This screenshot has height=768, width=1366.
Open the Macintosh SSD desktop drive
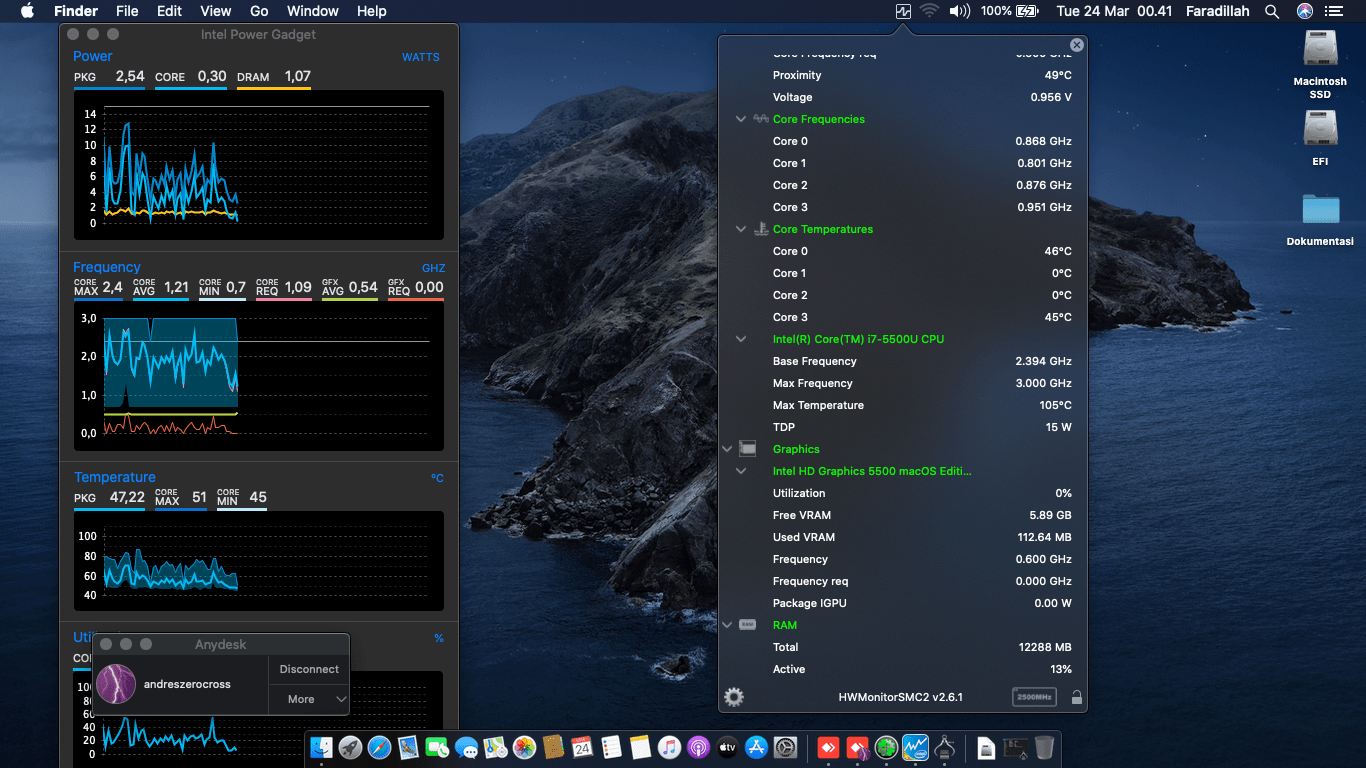coord(1320,50)
